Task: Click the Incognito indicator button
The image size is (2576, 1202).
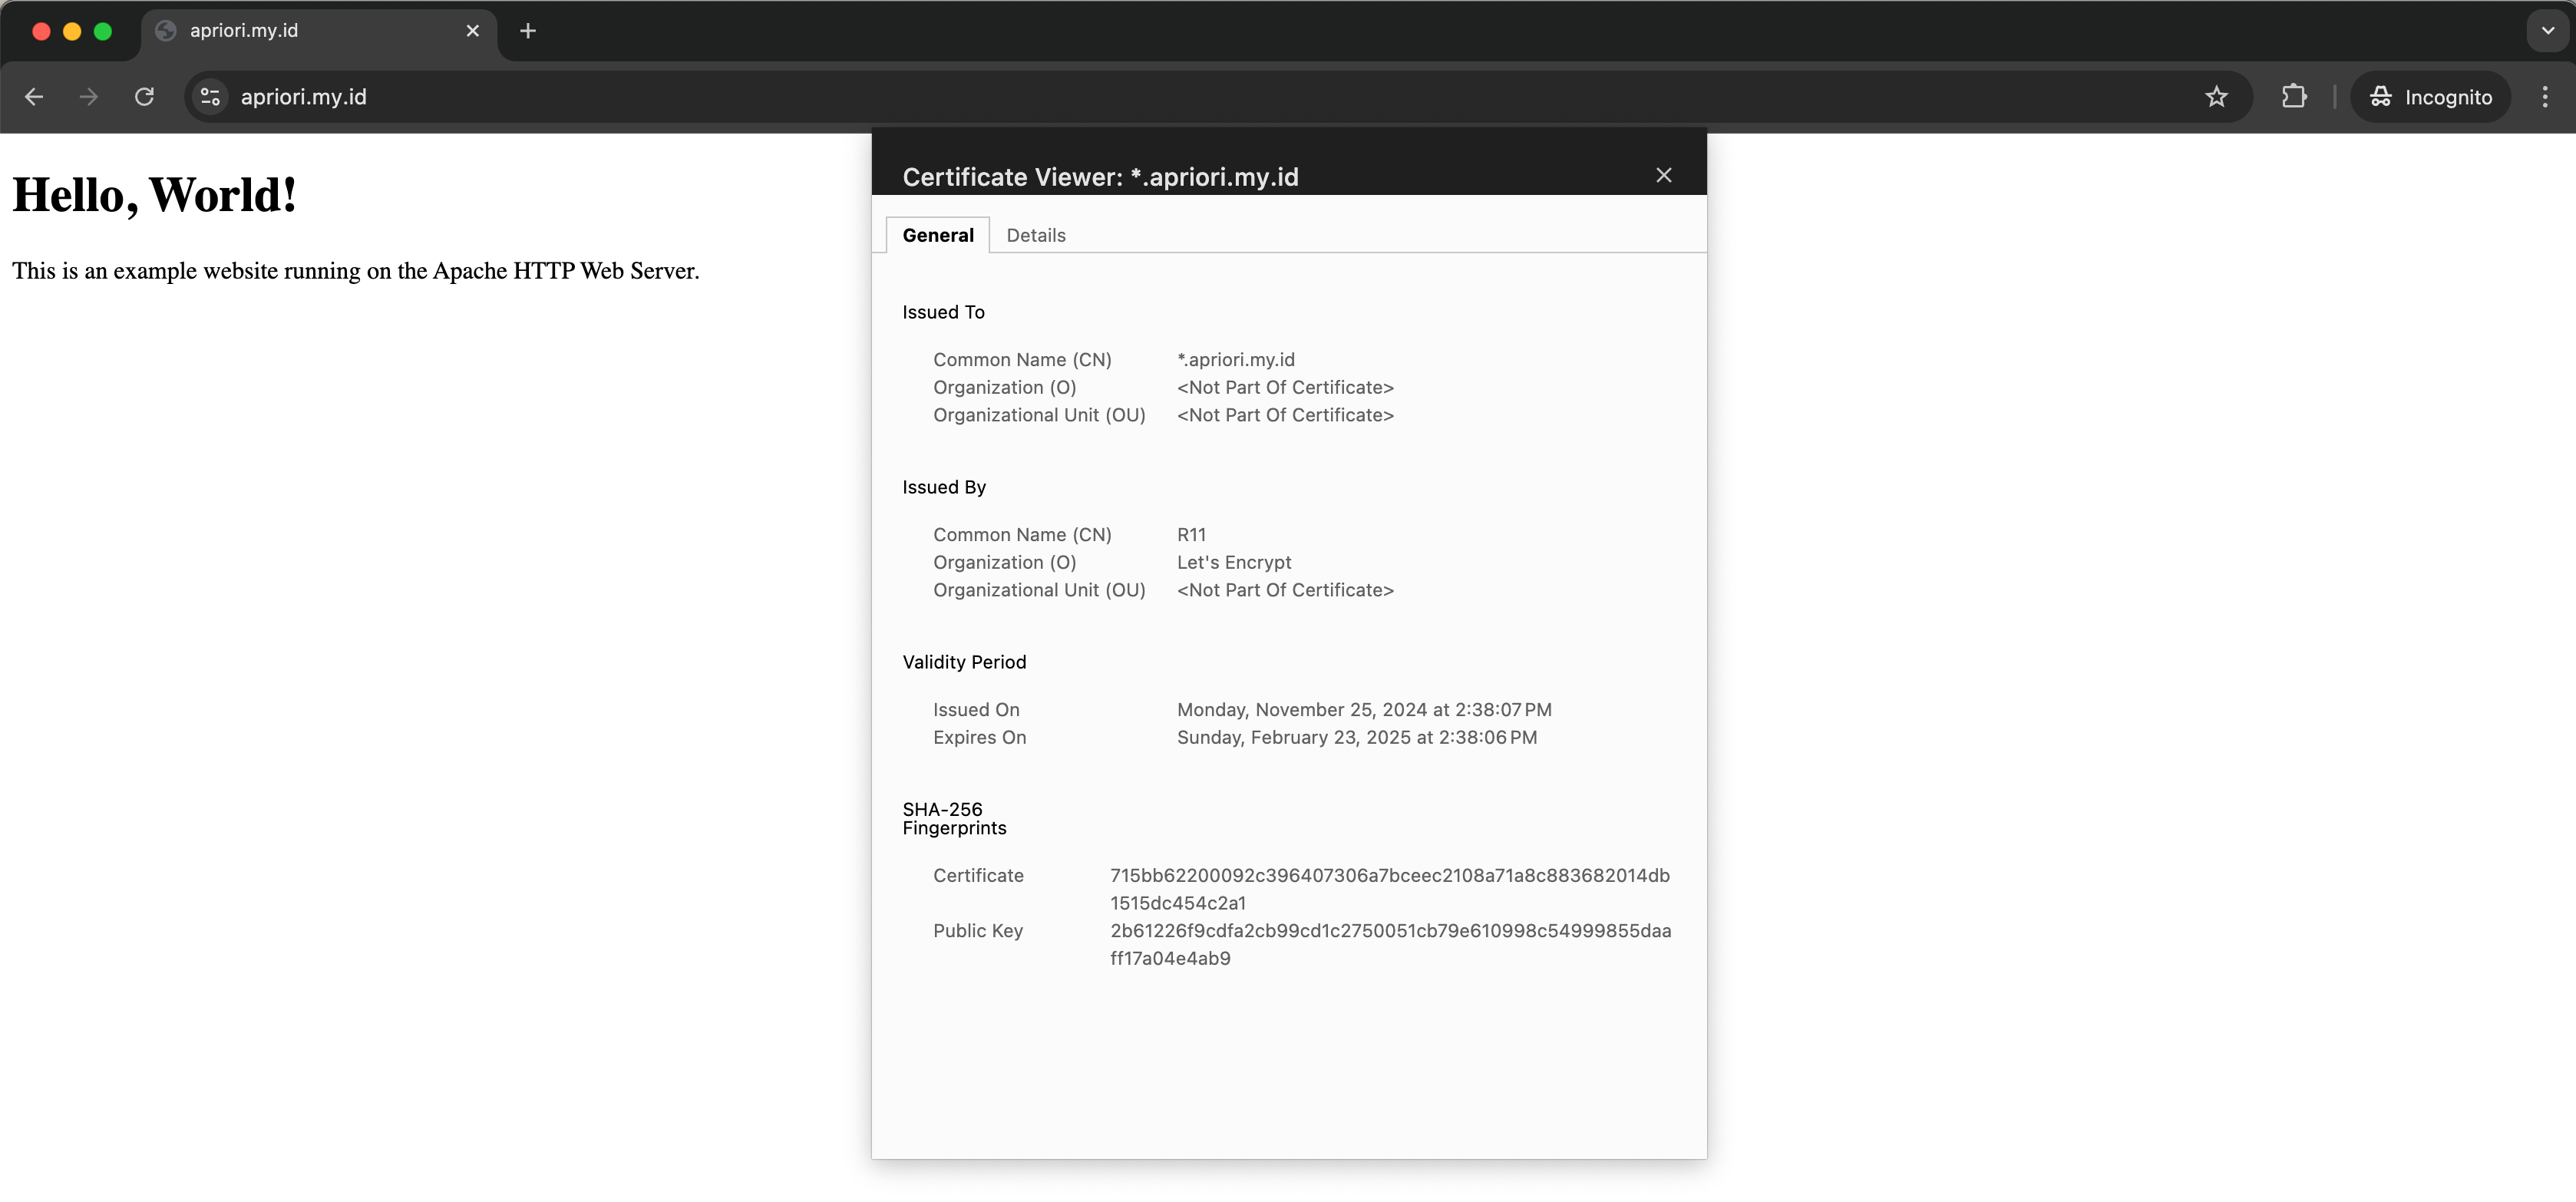Action: [2430, 97]
